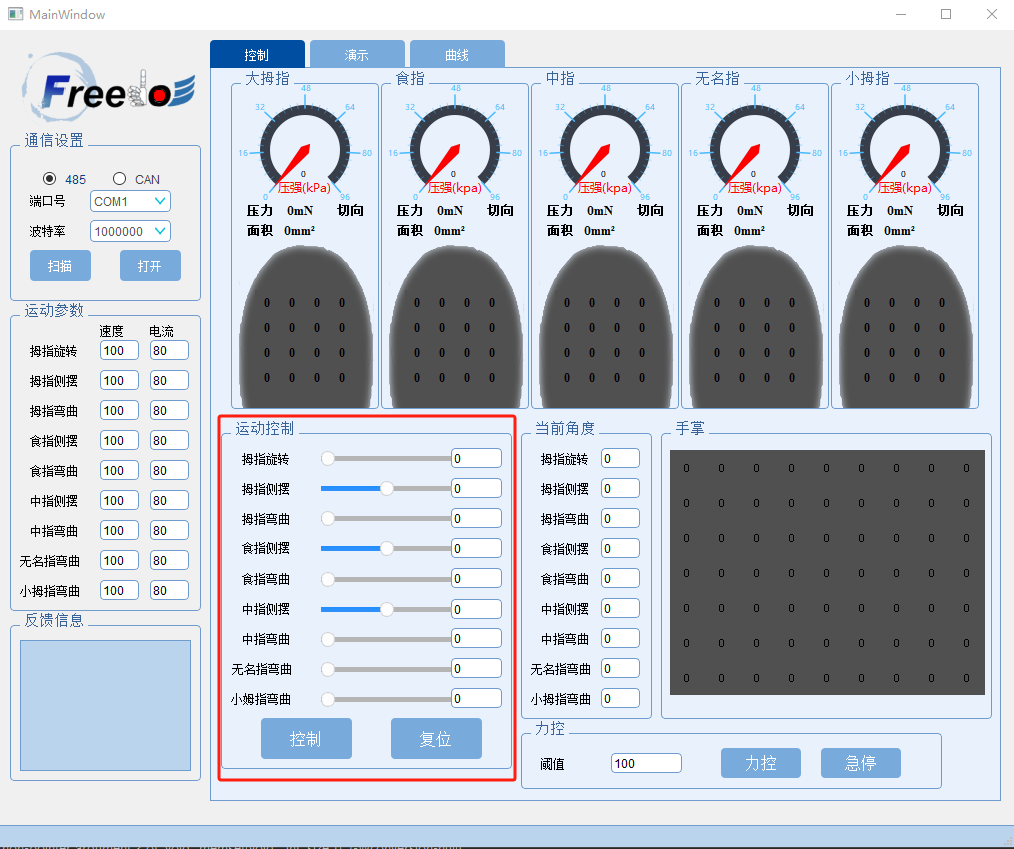Click the 小拇指弯曲 current angle field
The image size is (1014, 849).
[620, 698]
